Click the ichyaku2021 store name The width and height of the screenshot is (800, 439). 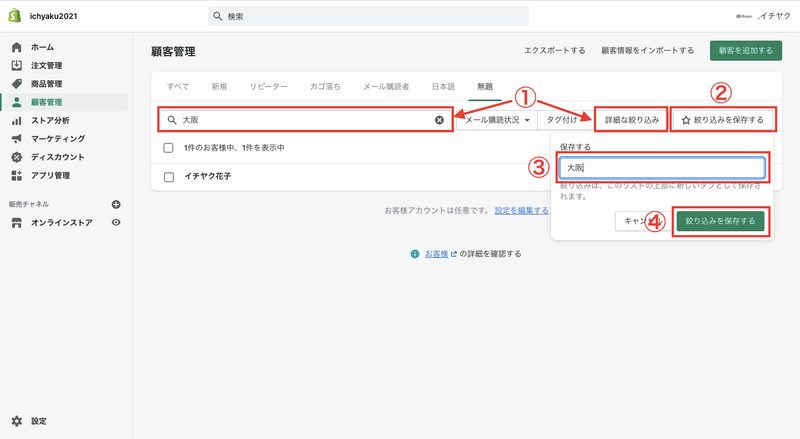click(x=54, y=16)
